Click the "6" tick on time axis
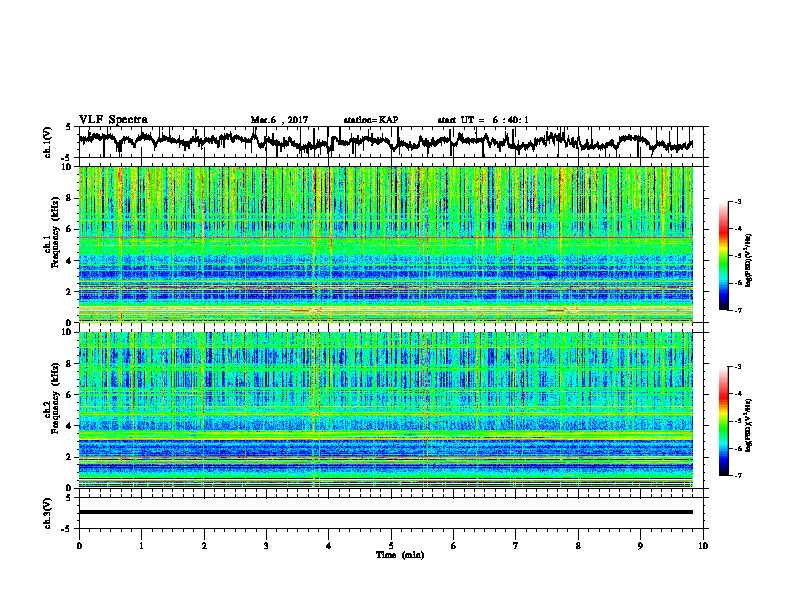792x612 pixels. (453, 546)
